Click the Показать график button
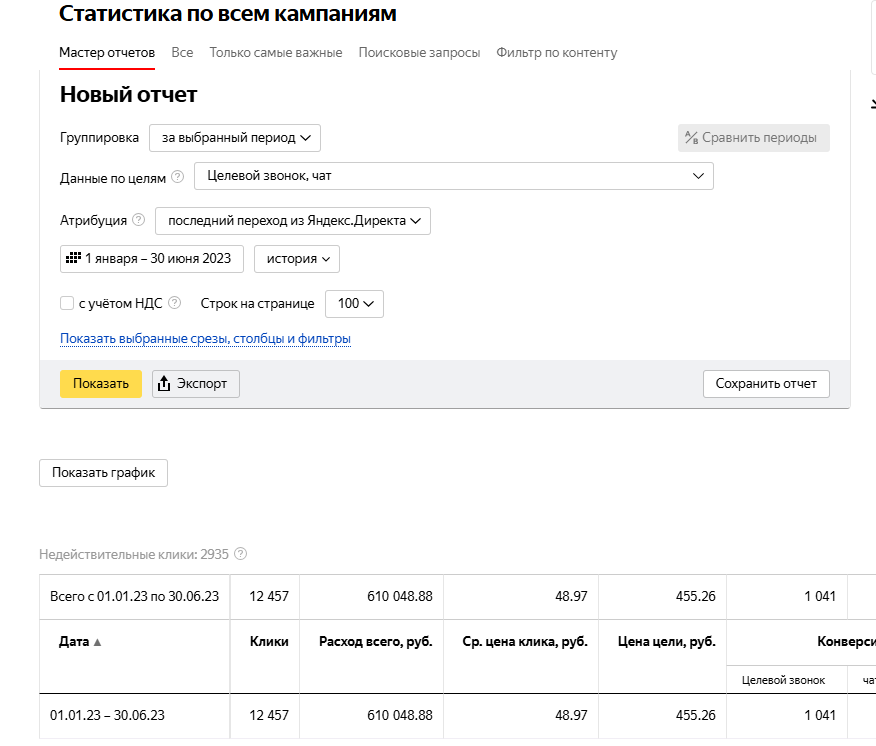This screenshot has height=746, width=876. [103, 473]
